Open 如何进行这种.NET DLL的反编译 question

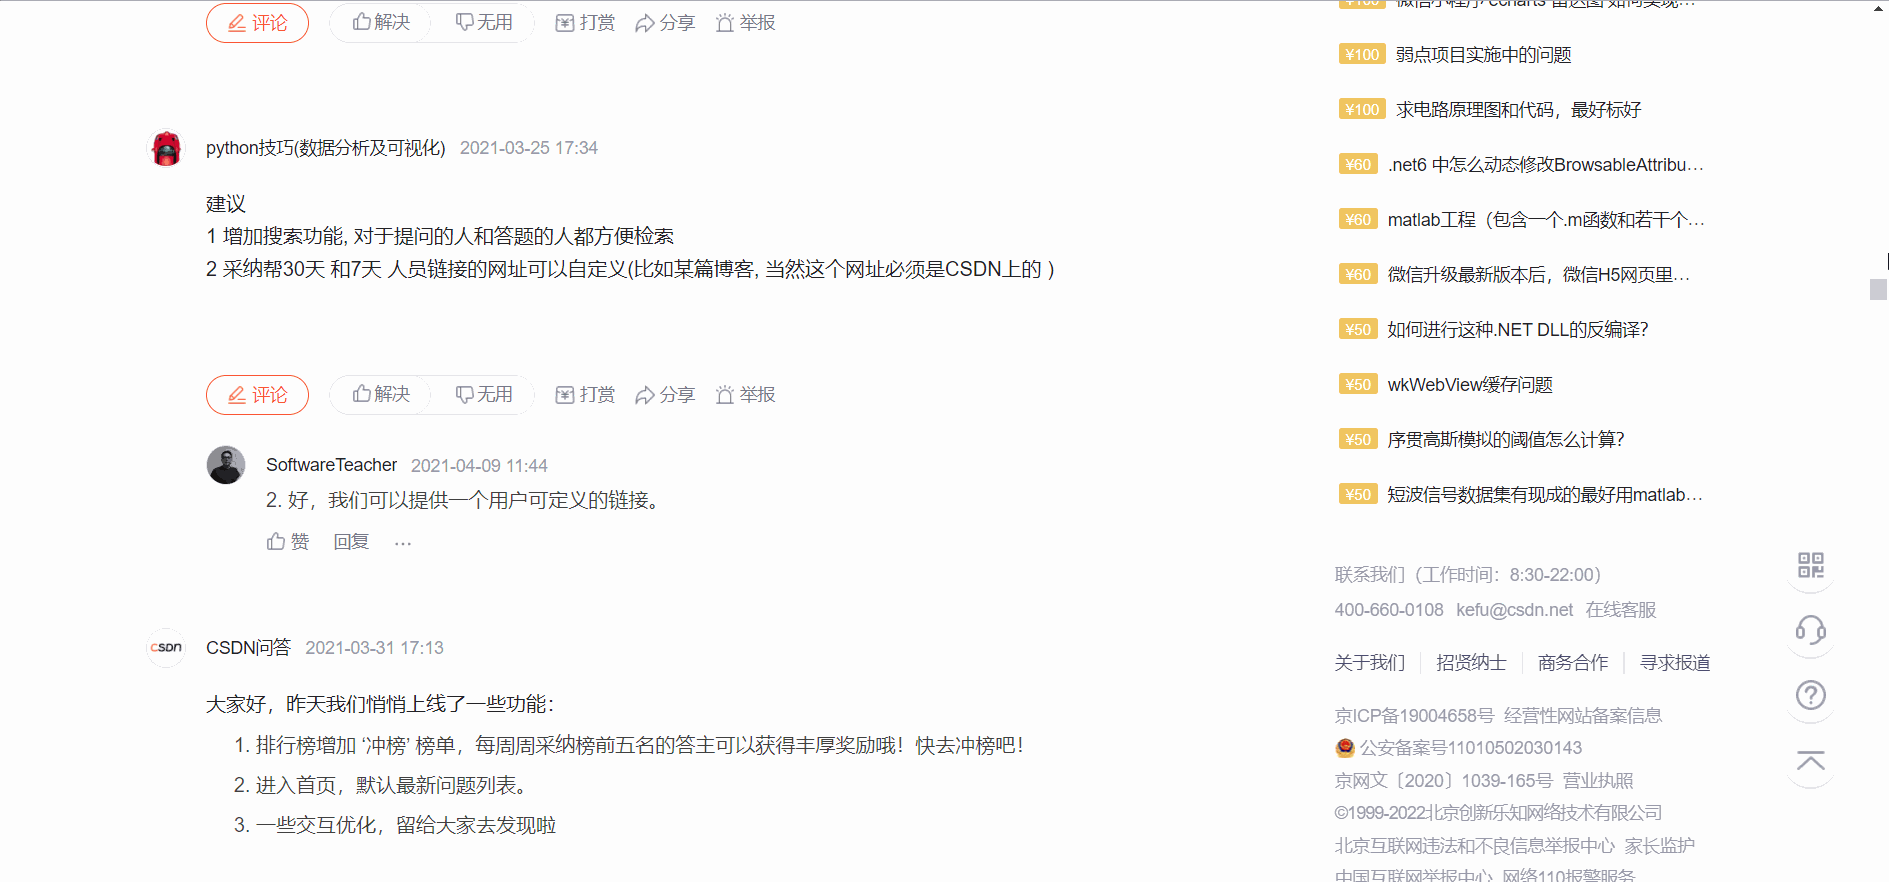point(1517,330)
